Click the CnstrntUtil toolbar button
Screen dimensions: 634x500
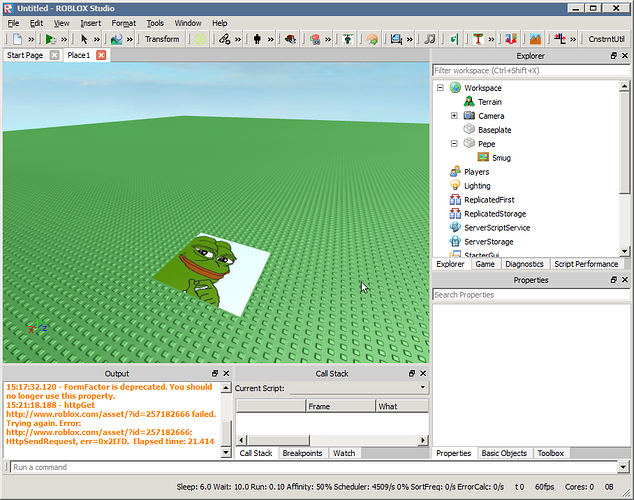(607, 39)
